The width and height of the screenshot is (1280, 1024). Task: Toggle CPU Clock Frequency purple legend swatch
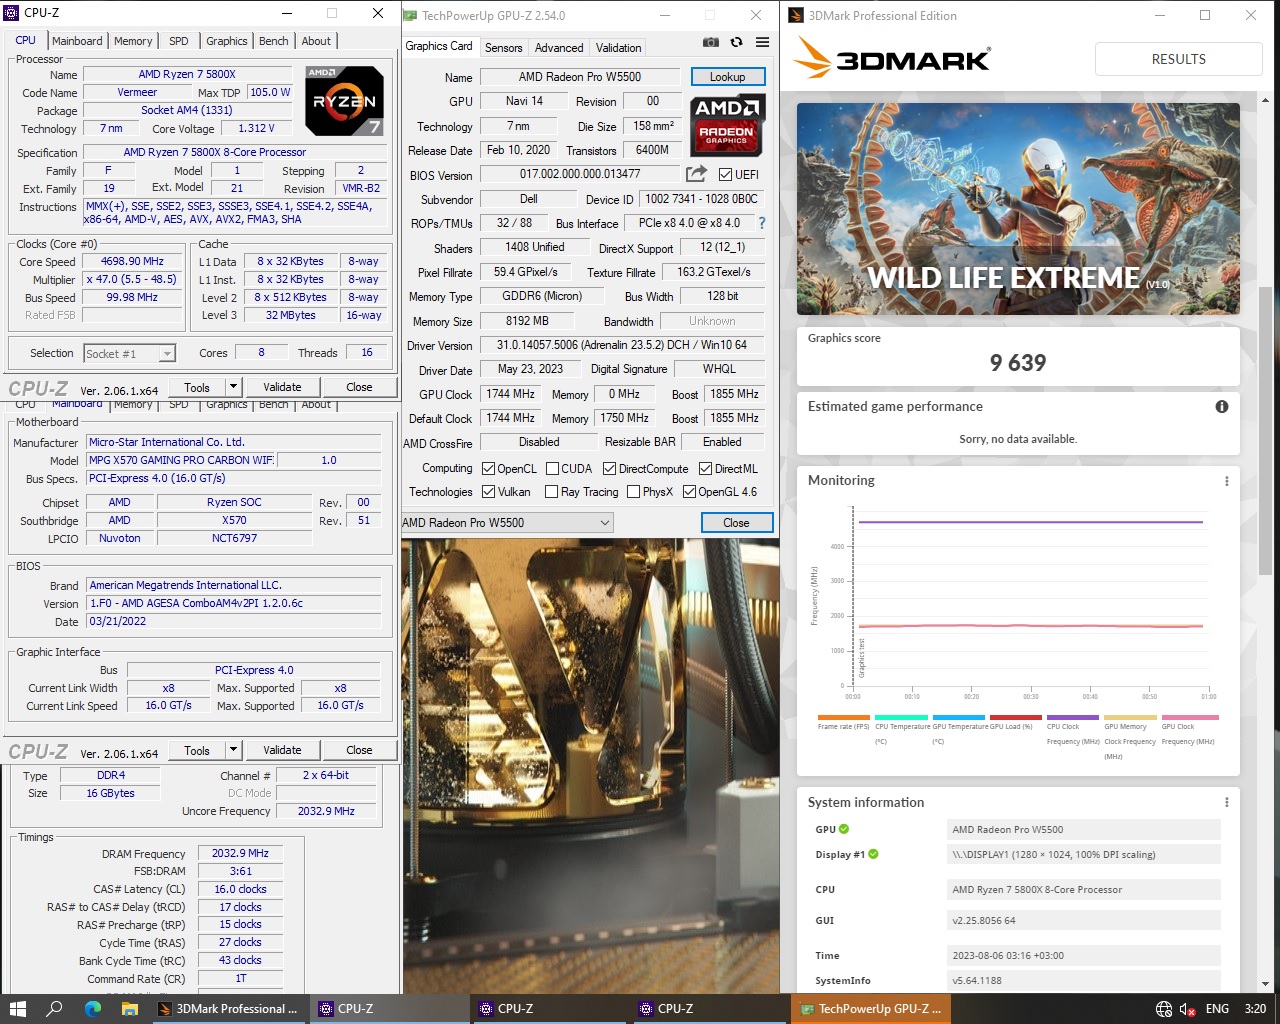point(1073,717)
